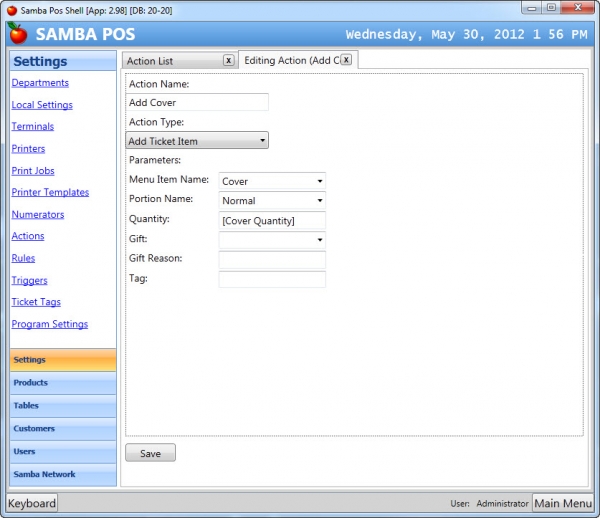The height and width of the screenshot is (518, 600).
Task: Close the Action List tab
Action: (228, 60)
